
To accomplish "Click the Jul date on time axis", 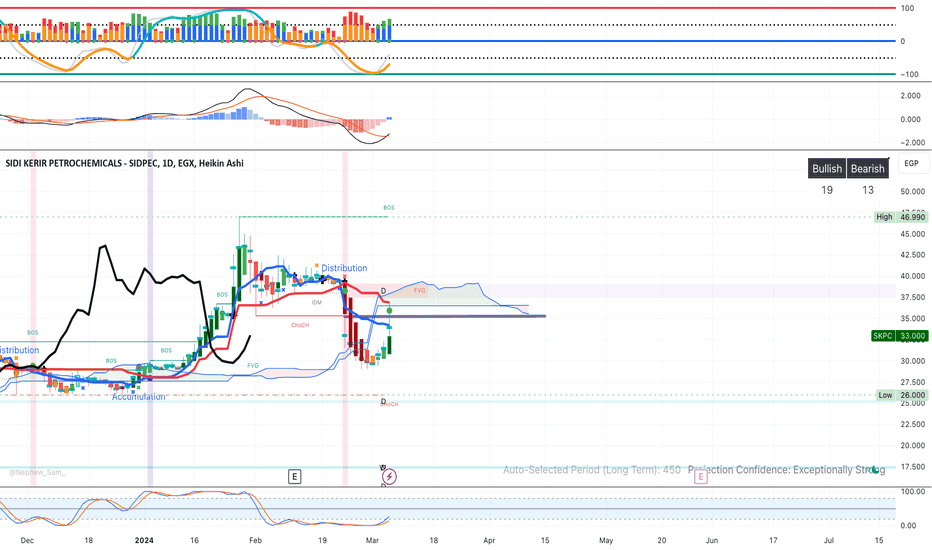I will click(829, 540).
